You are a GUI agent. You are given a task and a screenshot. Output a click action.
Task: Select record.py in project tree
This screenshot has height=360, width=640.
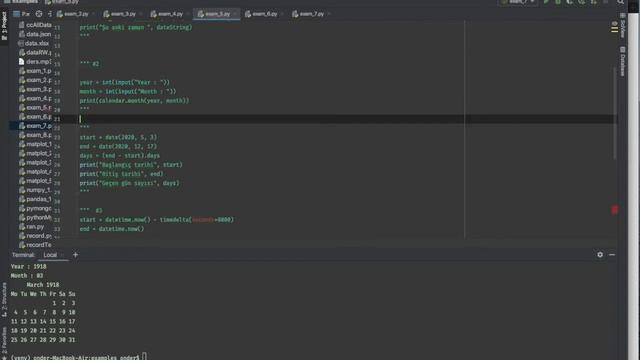[x=35, y=236]
